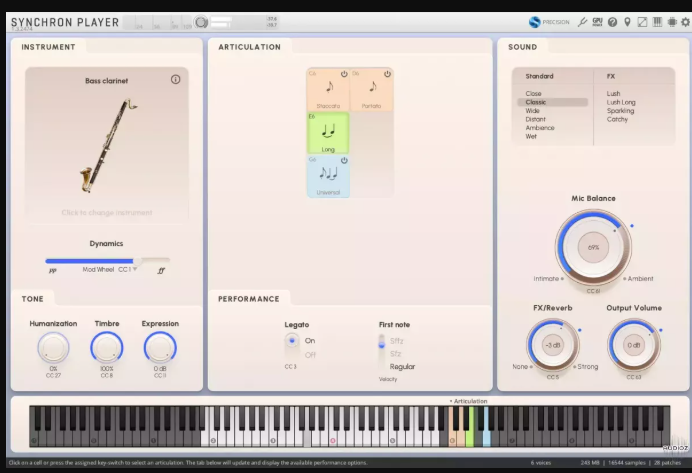Click the GPU power icon
Viewport: 692px width, 473px height.
click(597, 22)
